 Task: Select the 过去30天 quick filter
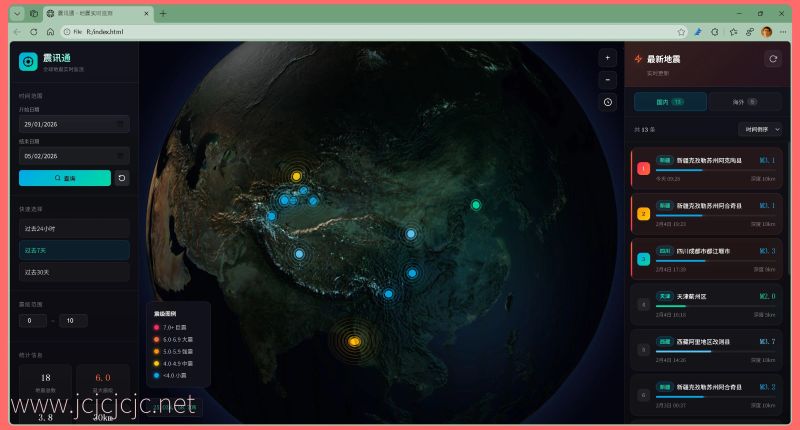74,272
